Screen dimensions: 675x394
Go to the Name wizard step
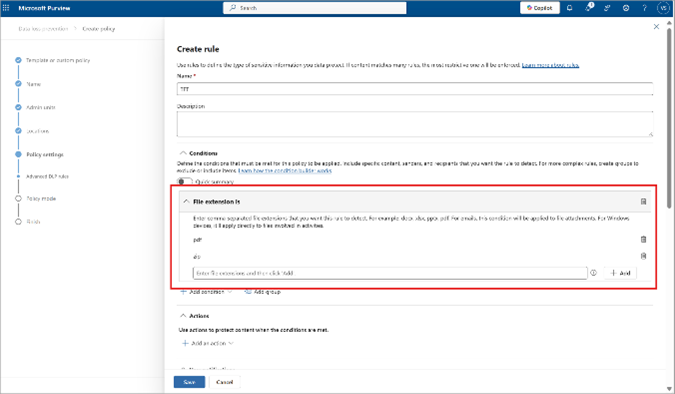pyautogui.click(x=34, y=84)
